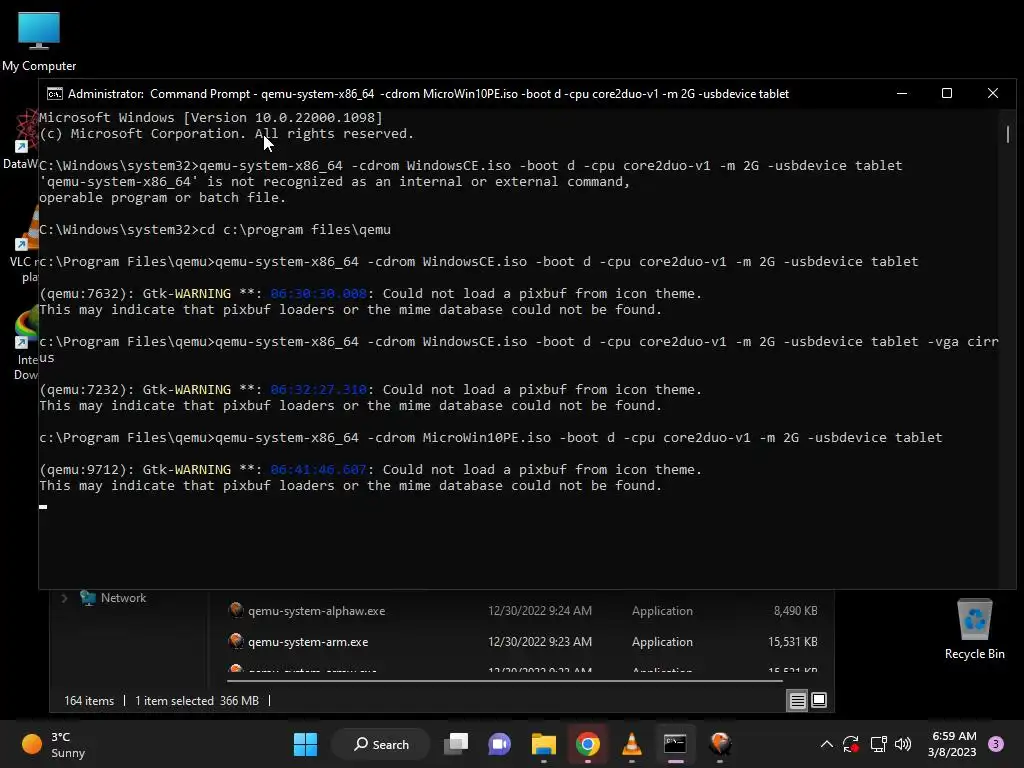Image resolution: width=1024 pixels, height=768 pixels.
Task: Open the Recycle Bin desktop icon
Action: click(974, 629)
